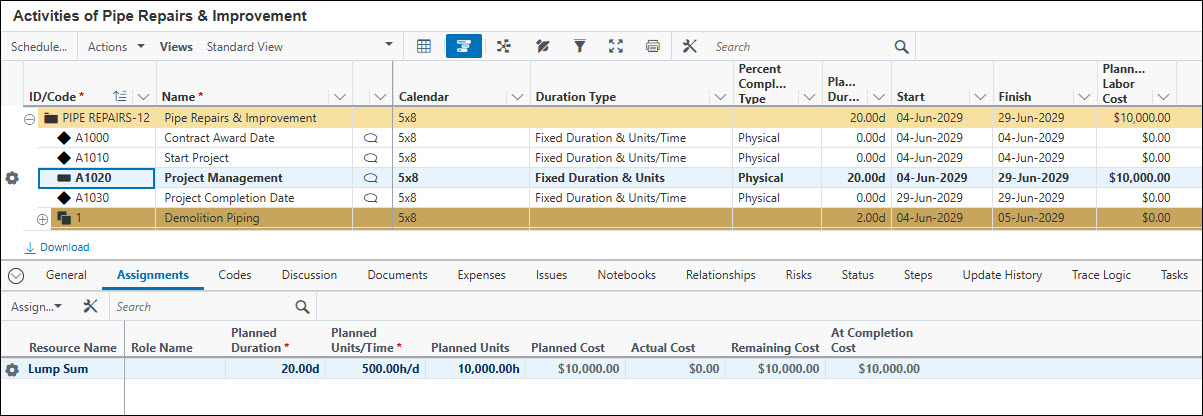Click the print icon in toolbar

[x=653, y=46]
